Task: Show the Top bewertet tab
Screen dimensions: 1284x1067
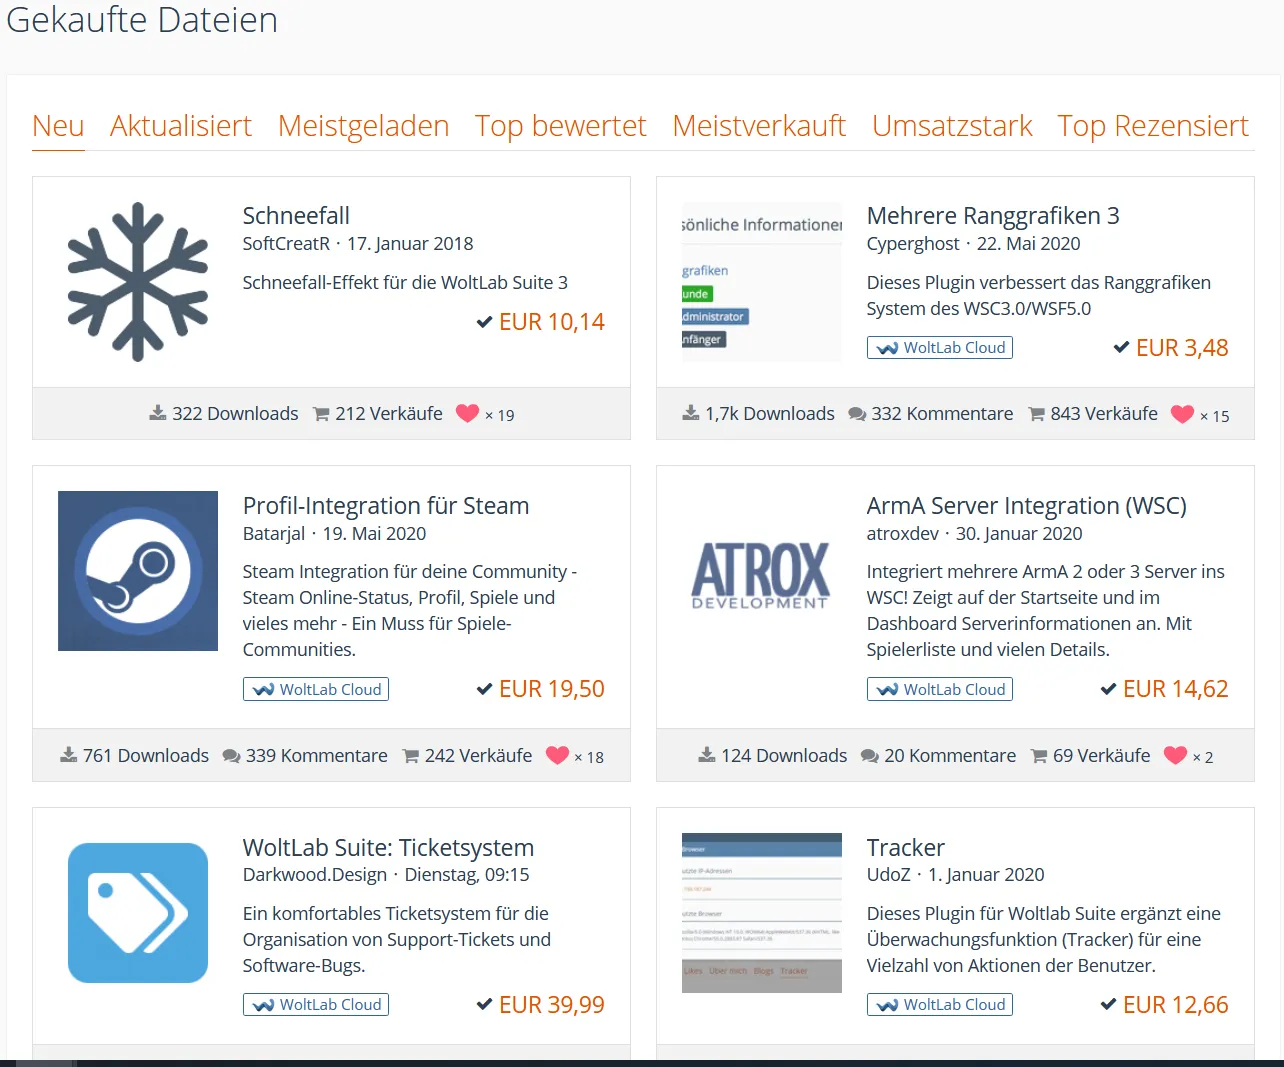Action: click(x=560, y=126)
